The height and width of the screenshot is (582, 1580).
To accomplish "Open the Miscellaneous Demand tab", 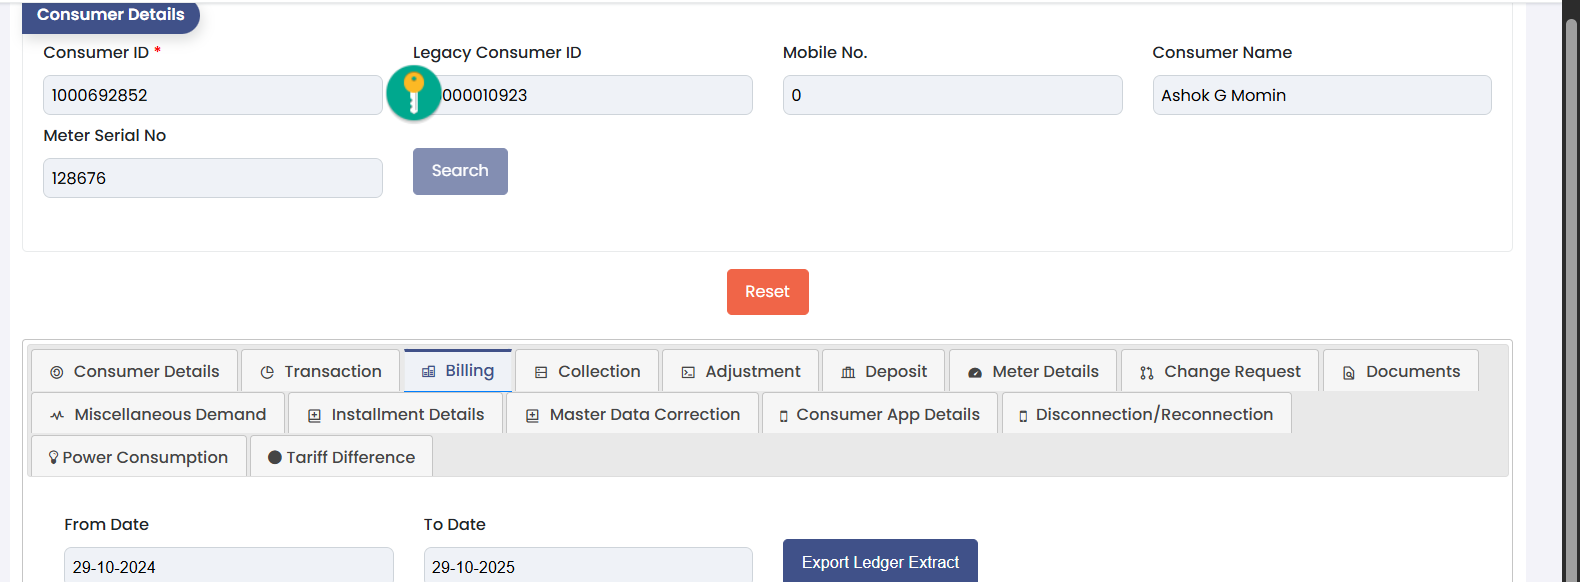I will click(158, 414).
